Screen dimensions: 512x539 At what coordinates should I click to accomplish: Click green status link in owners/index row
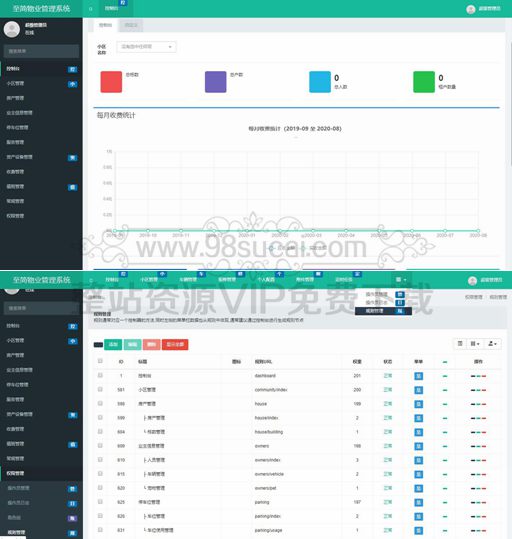coord(388,460)
